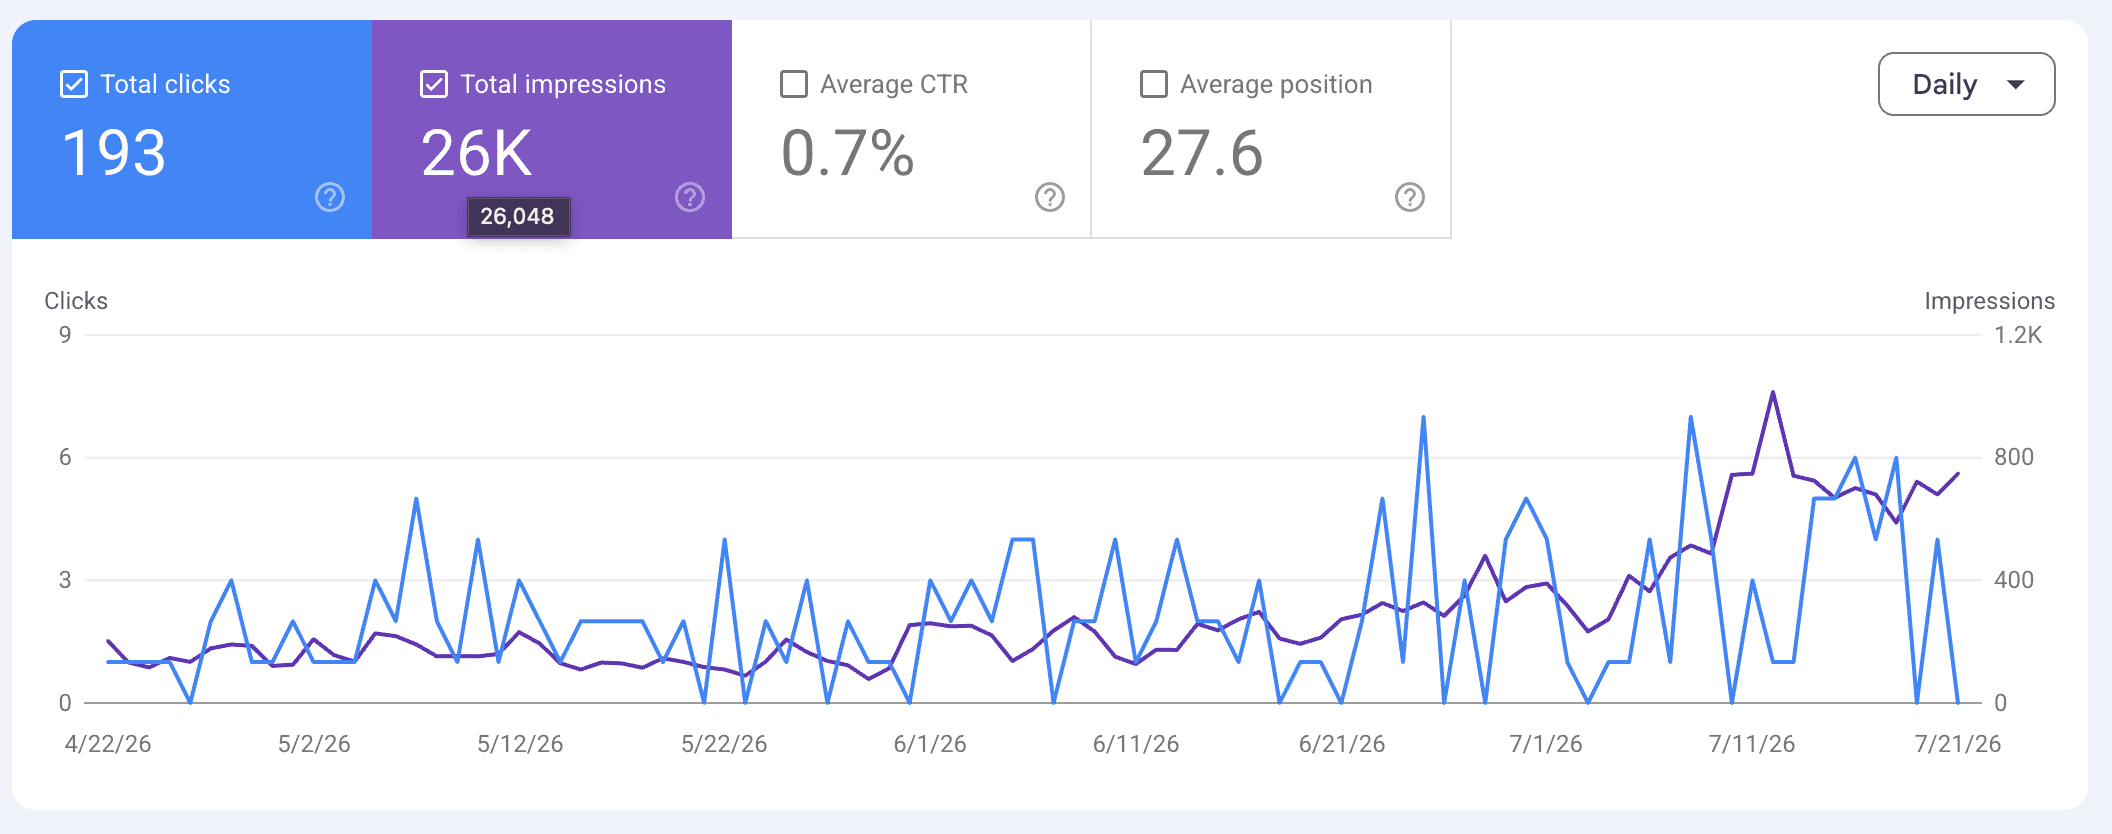This screenshot has height=834, width=2112.
Task: Click the 9 clicks axis label
Action: [x=65, y=335]
